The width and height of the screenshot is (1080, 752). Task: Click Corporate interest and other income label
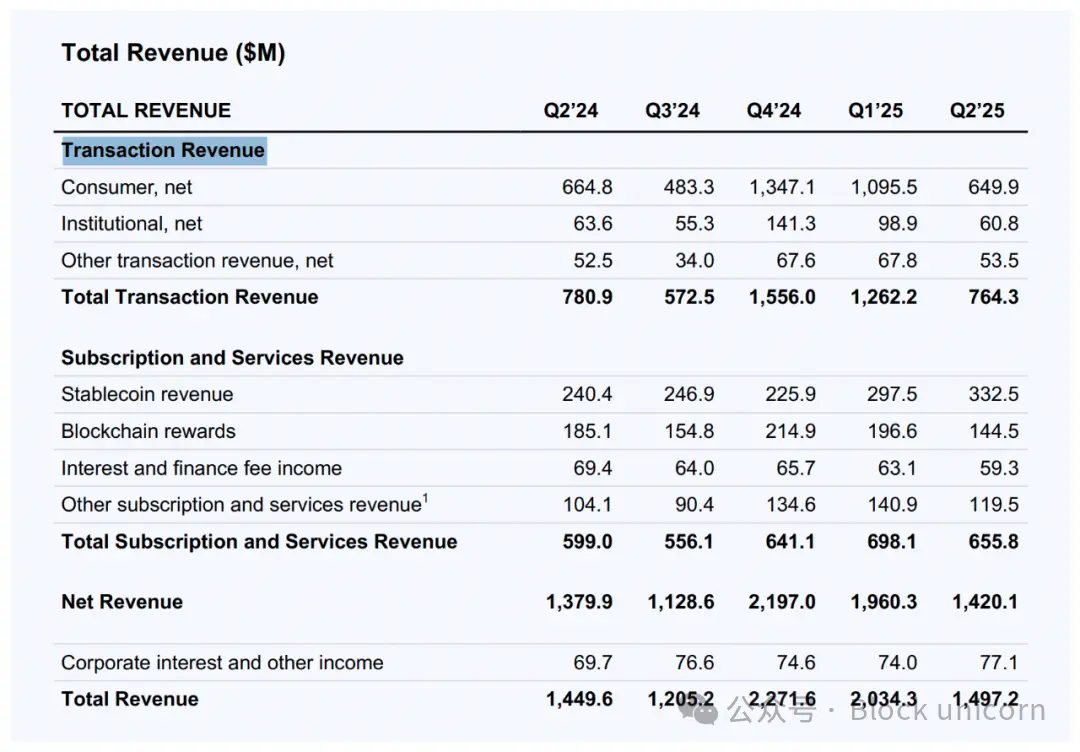coord(222,663)
